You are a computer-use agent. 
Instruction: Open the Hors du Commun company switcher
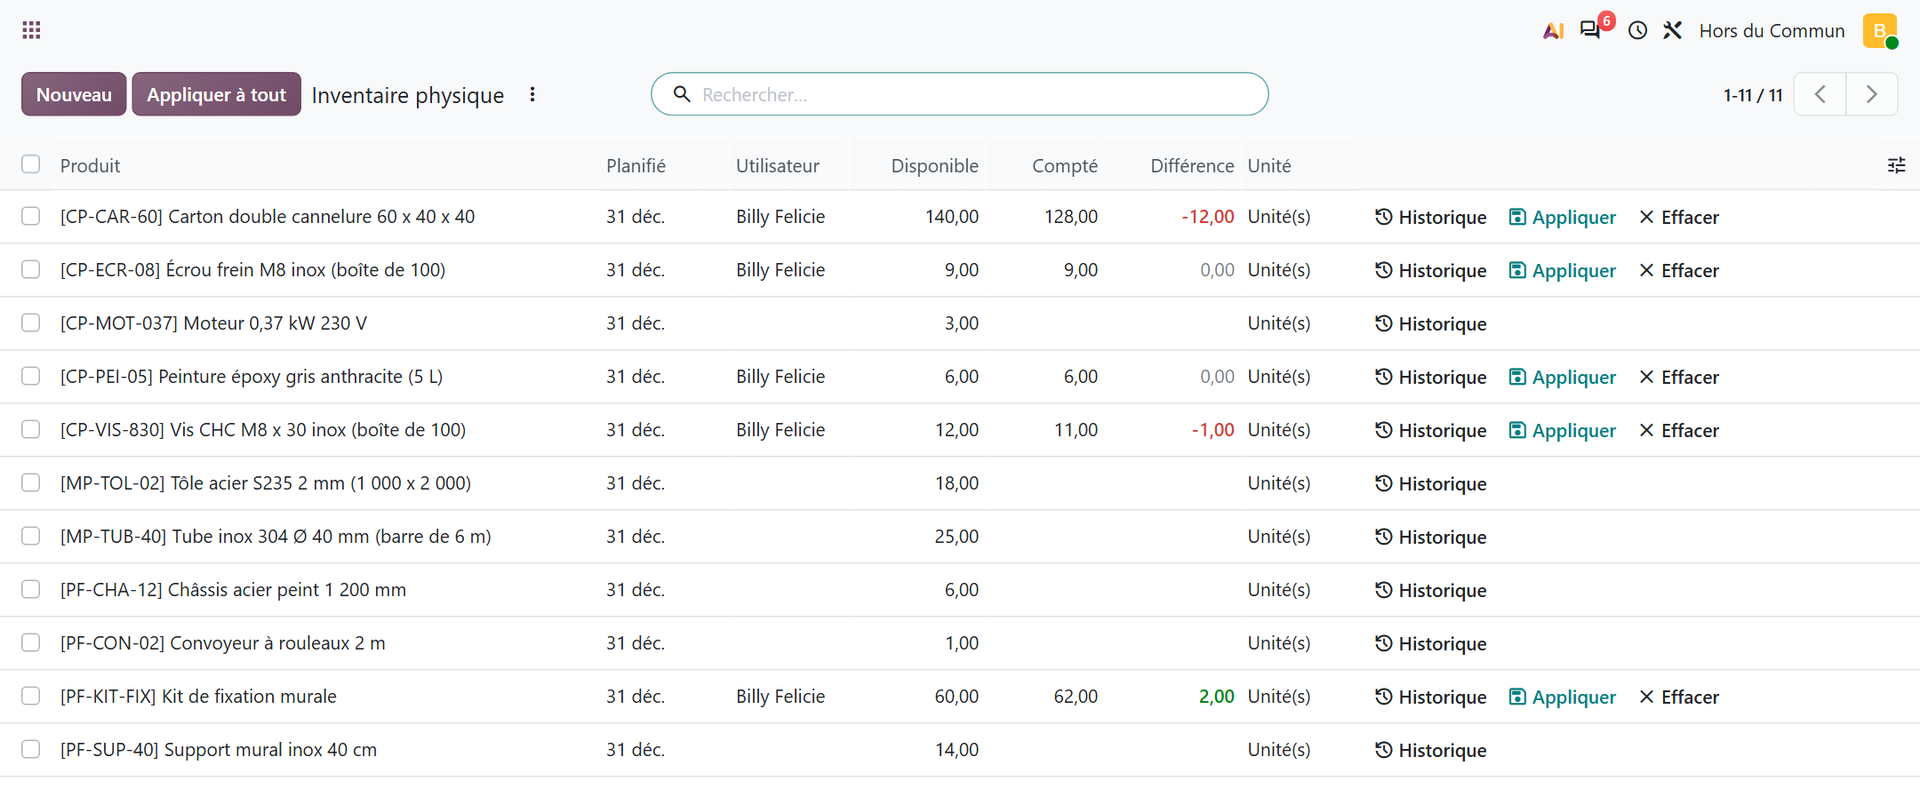click(1772, 31)
